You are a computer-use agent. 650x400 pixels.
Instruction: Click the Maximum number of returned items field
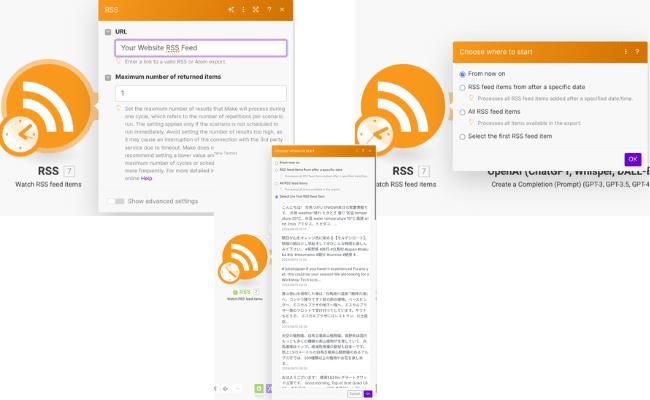201,93
